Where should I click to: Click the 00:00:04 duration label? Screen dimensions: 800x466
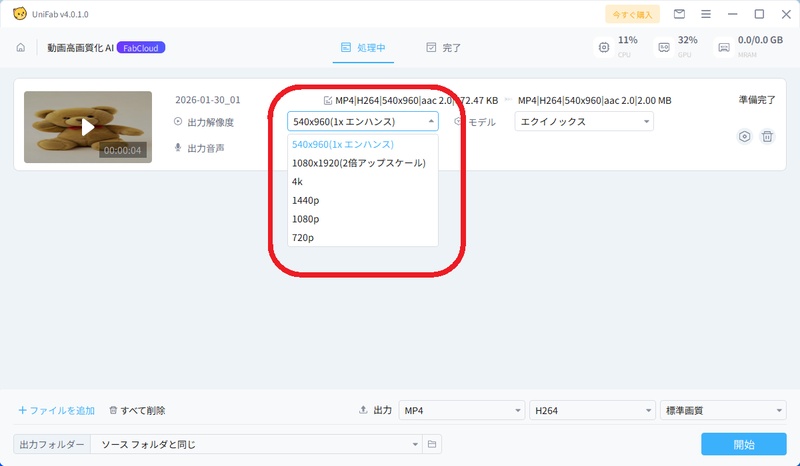pyautogui.click(x=122, y=151)
